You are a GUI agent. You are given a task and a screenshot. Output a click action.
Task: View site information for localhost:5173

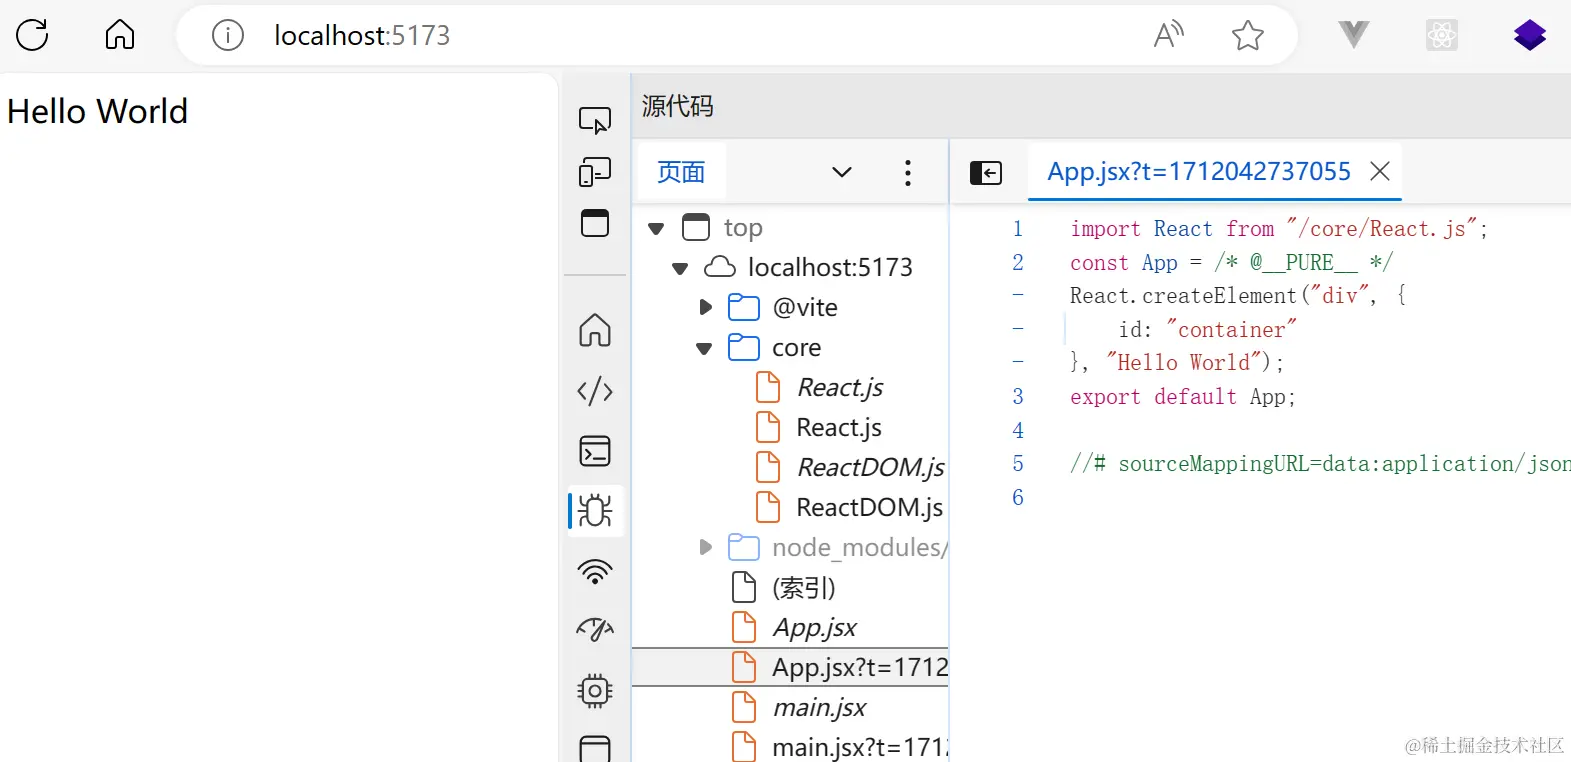[228, 36]
